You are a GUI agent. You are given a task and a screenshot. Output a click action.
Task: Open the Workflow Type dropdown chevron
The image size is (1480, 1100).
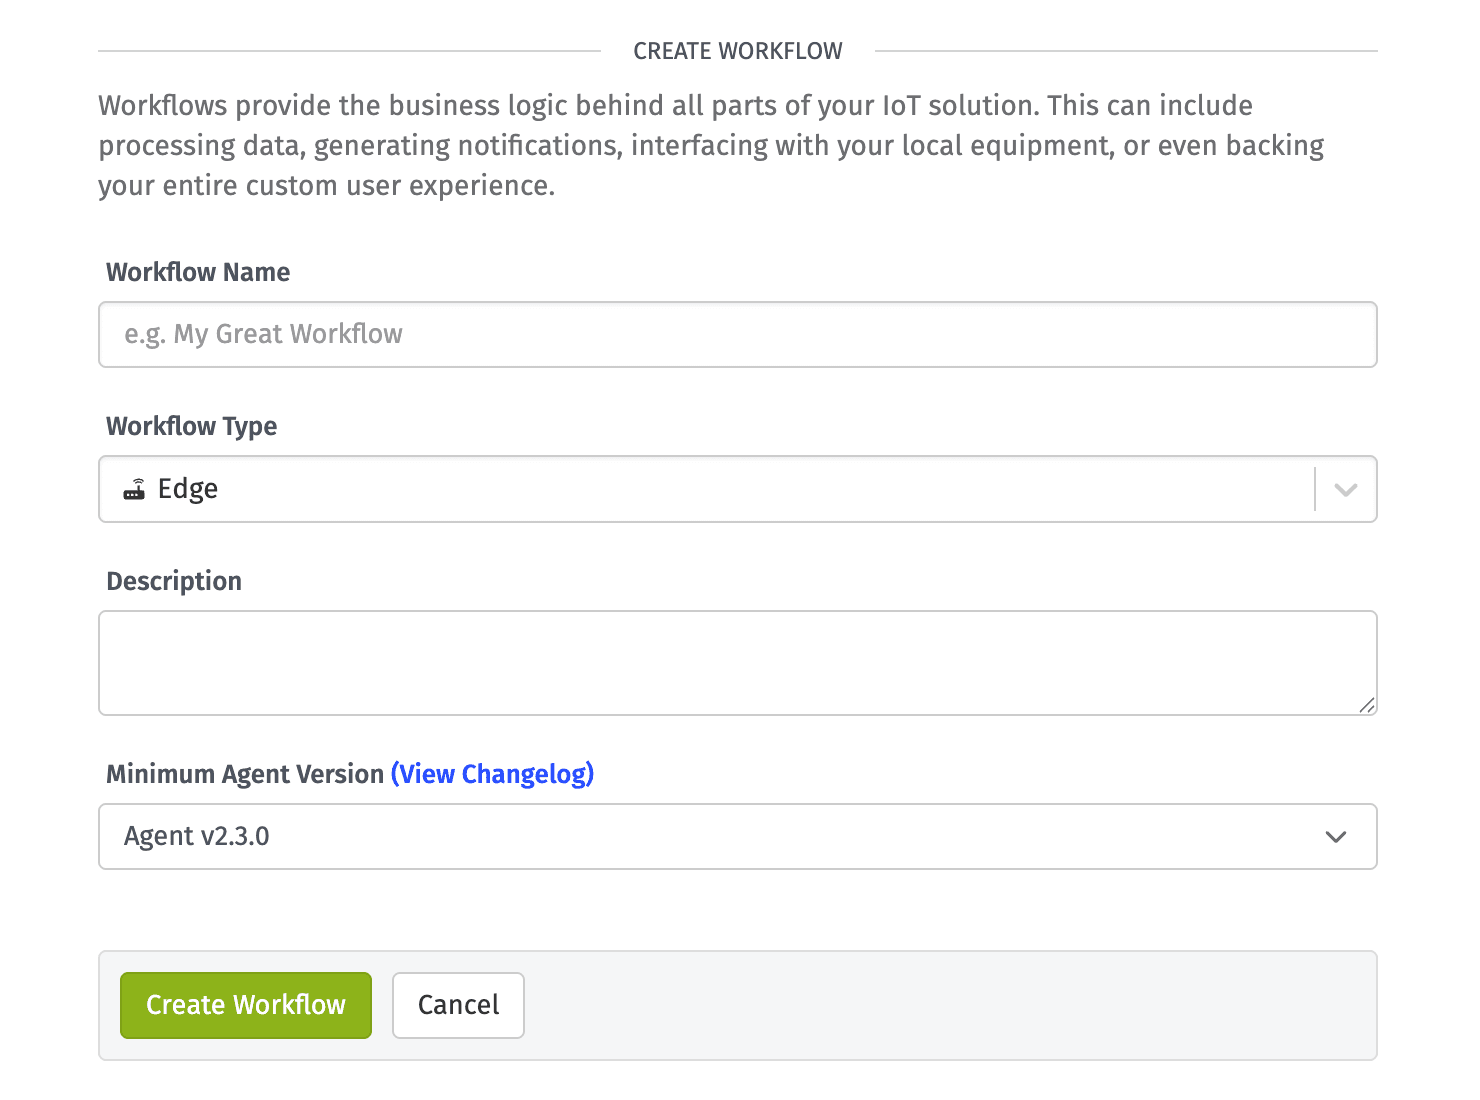[1345, 489]
